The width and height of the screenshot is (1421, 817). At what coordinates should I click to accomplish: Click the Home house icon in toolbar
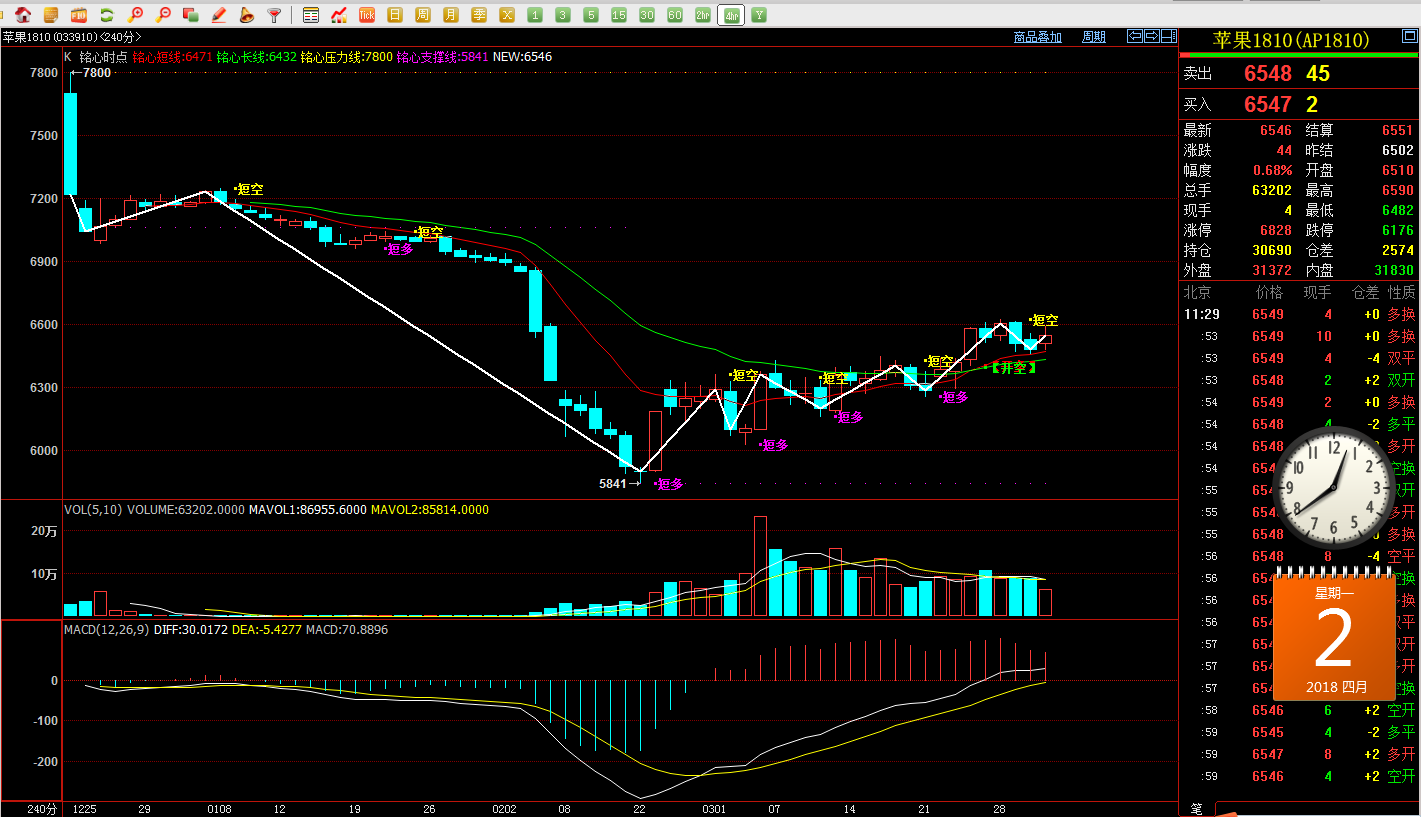[23, 15]
